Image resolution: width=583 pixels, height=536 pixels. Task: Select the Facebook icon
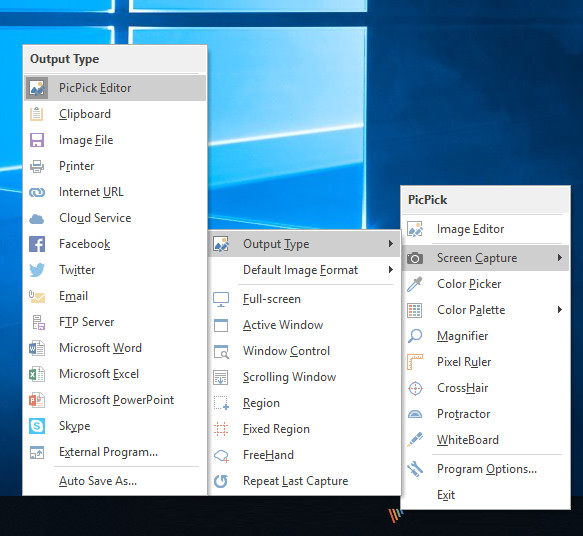click(37, 244)
